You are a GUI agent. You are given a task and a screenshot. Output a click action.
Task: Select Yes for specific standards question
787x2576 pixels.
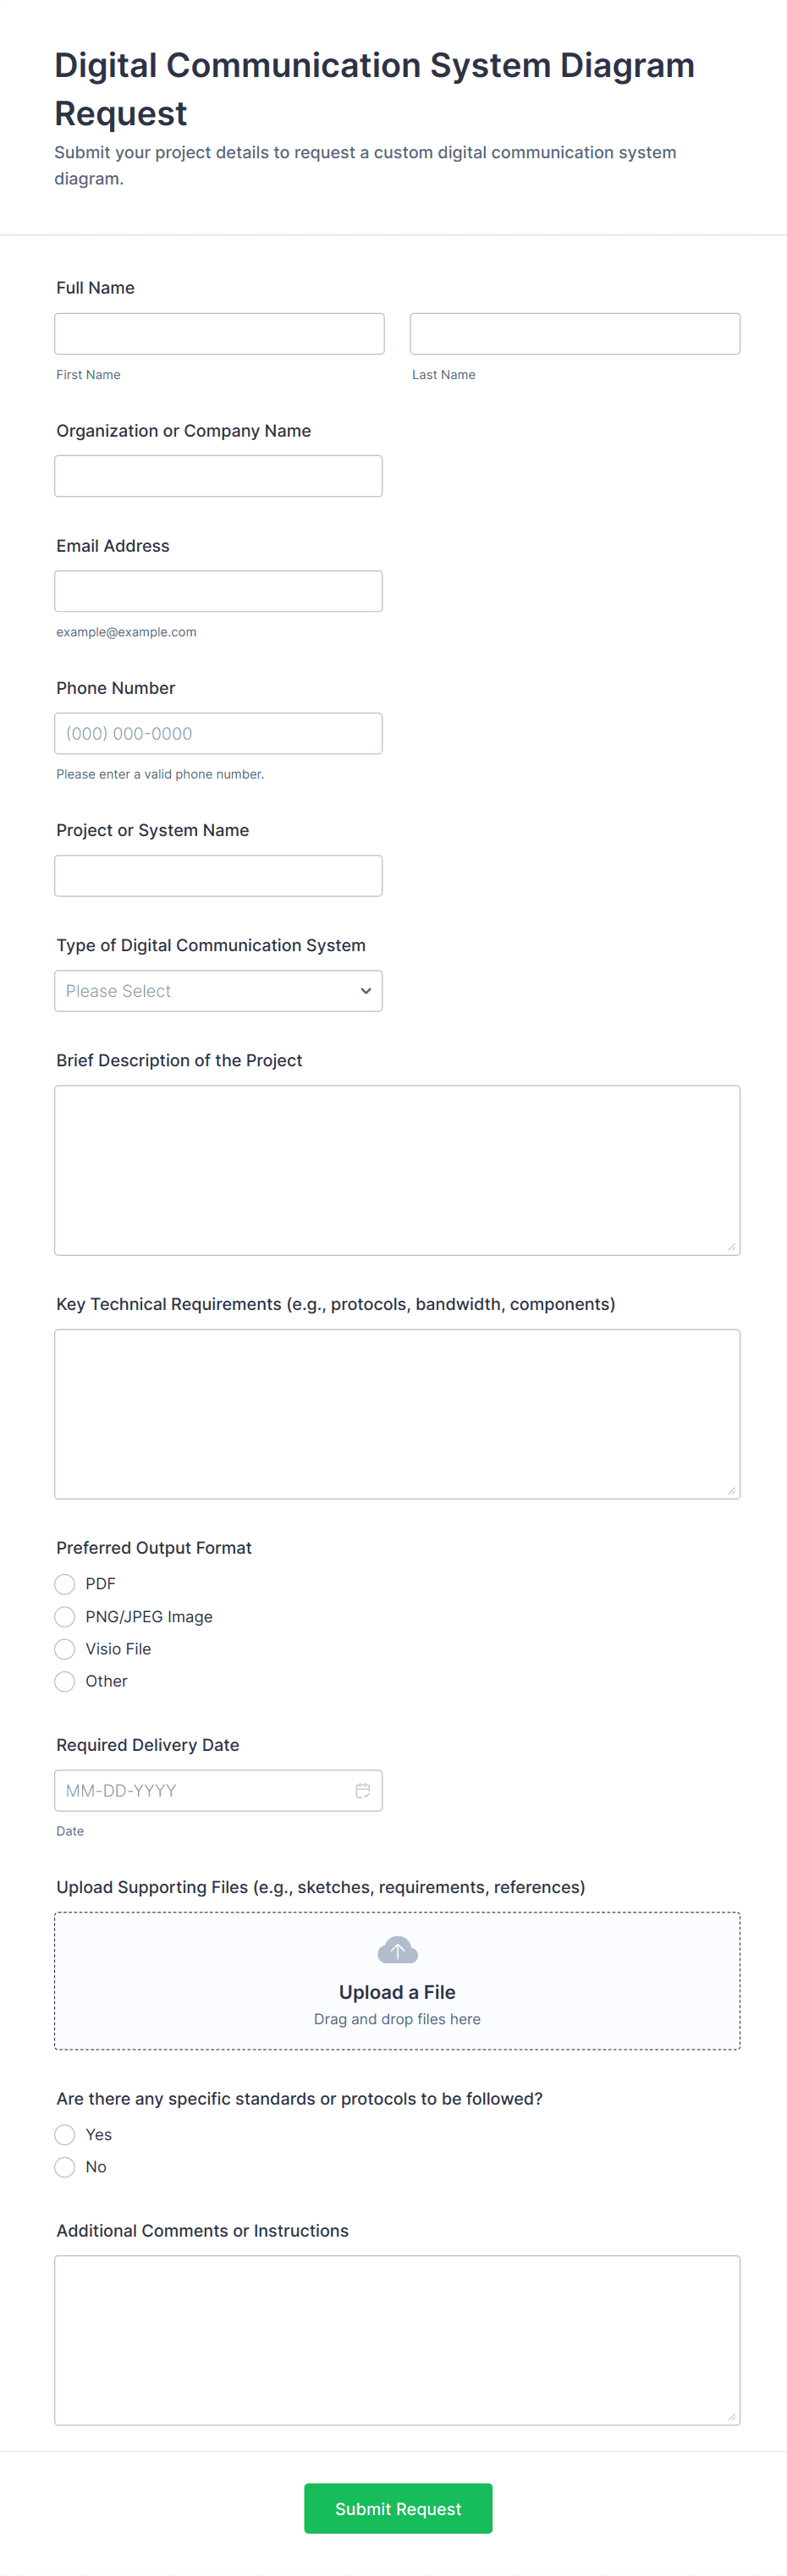[x=64, y=2134]
